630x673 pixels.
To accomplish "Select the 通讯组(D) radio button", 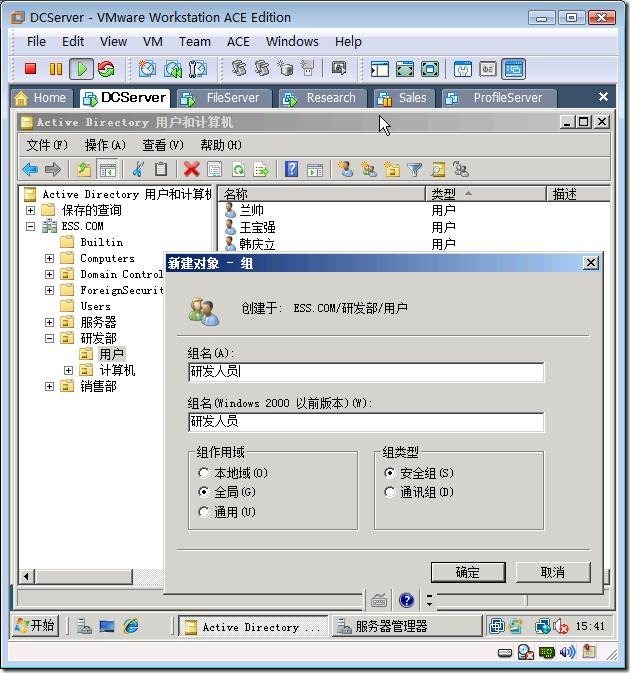I will (x=390, y=492).
